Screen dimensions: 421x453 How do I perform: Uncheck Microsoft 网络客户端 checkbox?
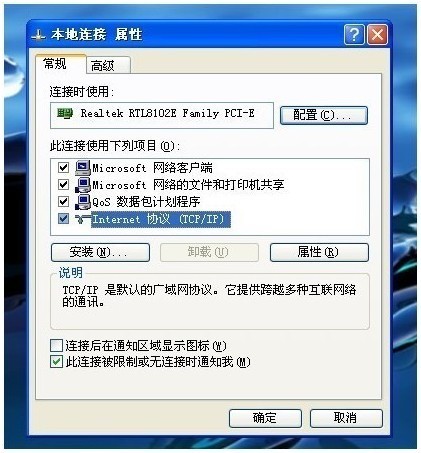click(63, 167)
